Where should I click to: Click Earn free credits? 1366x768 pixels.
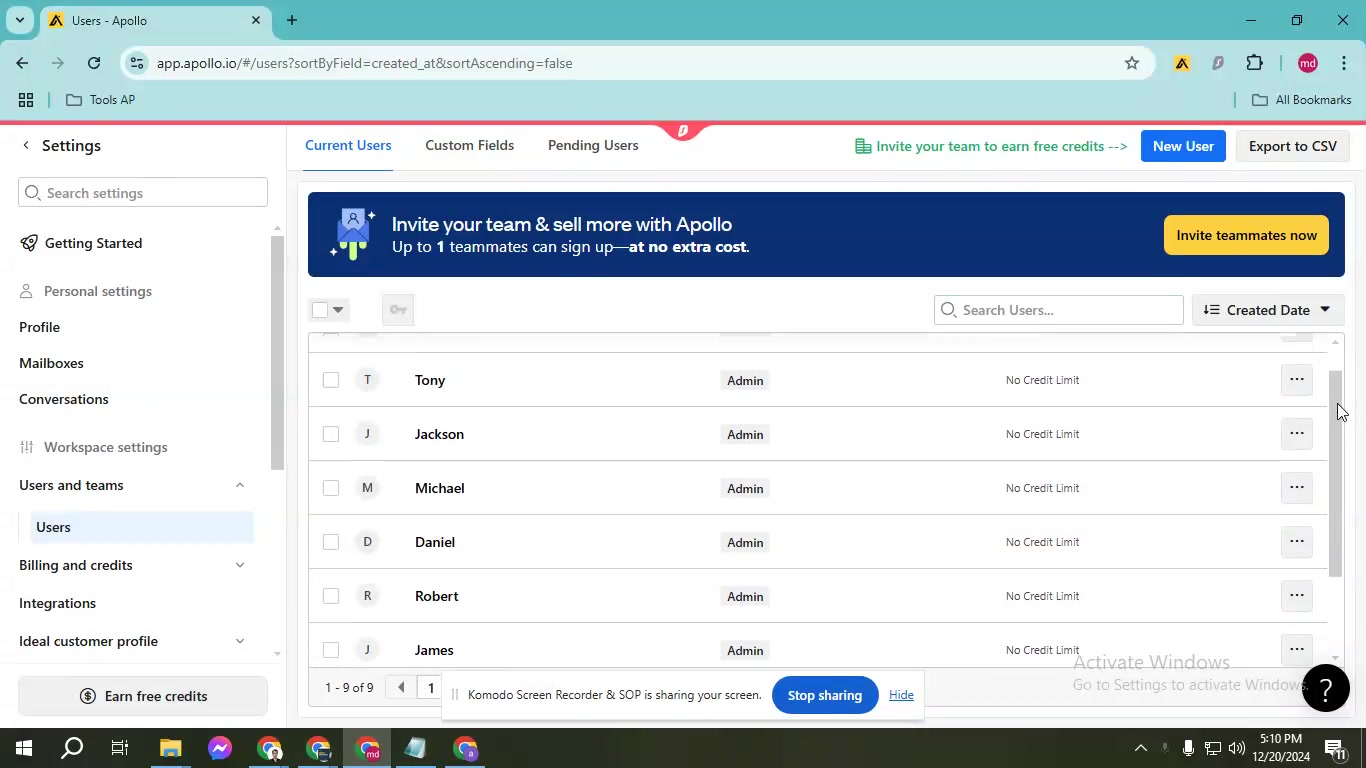pos(143,696)
